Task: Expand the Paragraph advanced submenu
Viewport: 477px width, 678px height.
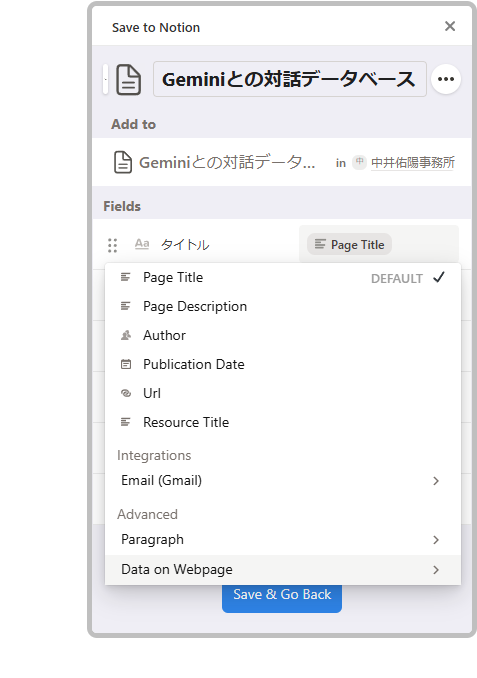Action: click(x=283, y=540)
